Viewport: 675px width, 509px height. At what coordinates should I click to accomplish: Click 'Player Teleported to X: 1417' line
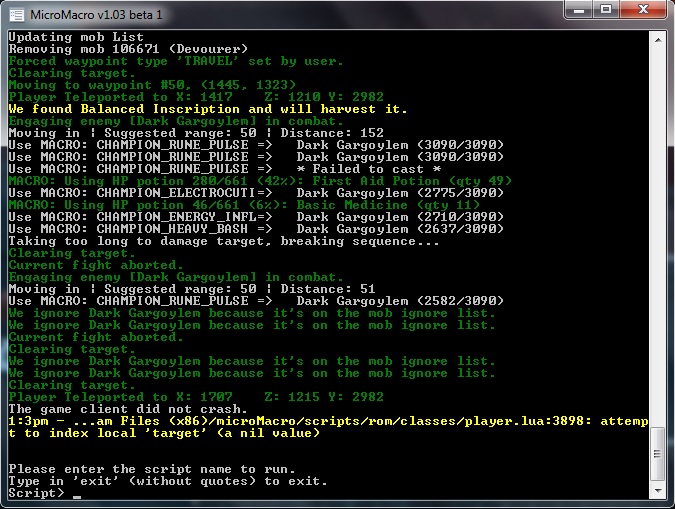[x=196, y=97]
